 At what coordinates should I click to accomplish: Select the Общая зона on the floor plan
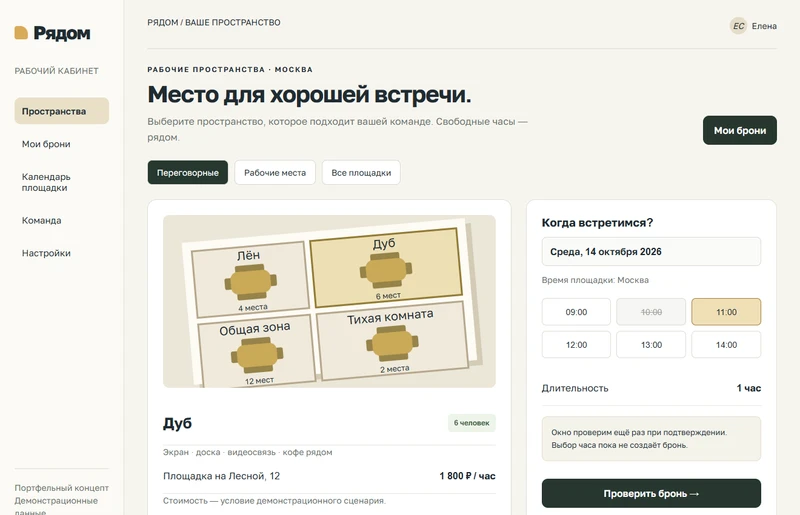point(257,352)
